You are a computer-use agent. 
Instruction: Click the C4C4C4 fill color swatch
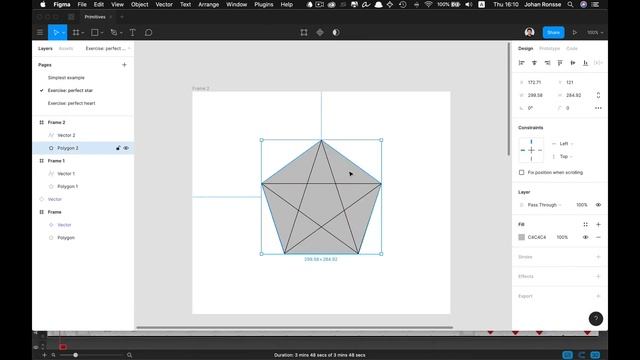(x=522, y=237)
